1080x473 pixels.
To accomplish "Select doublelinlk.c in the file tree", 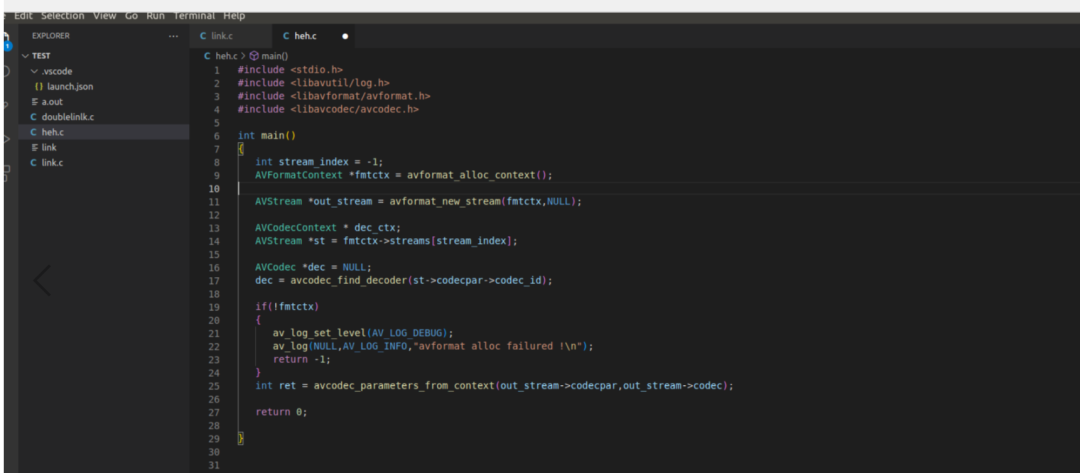I will [x=67, y=117].
